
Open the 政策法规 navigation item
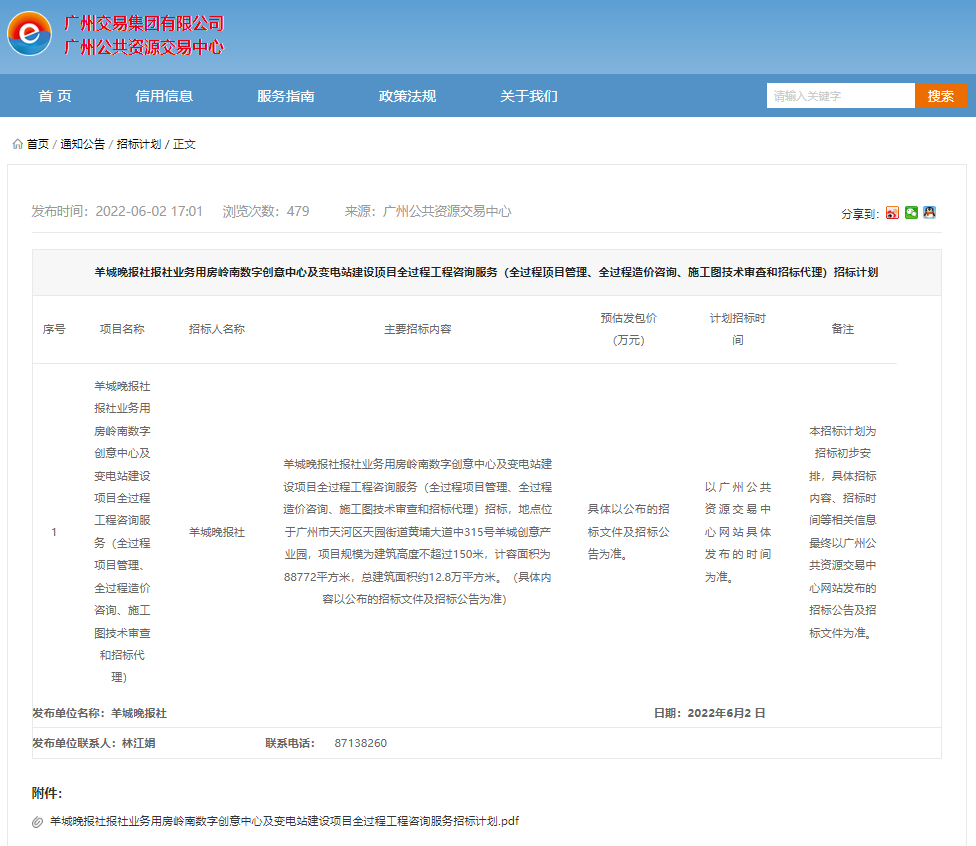coord(408,96)
